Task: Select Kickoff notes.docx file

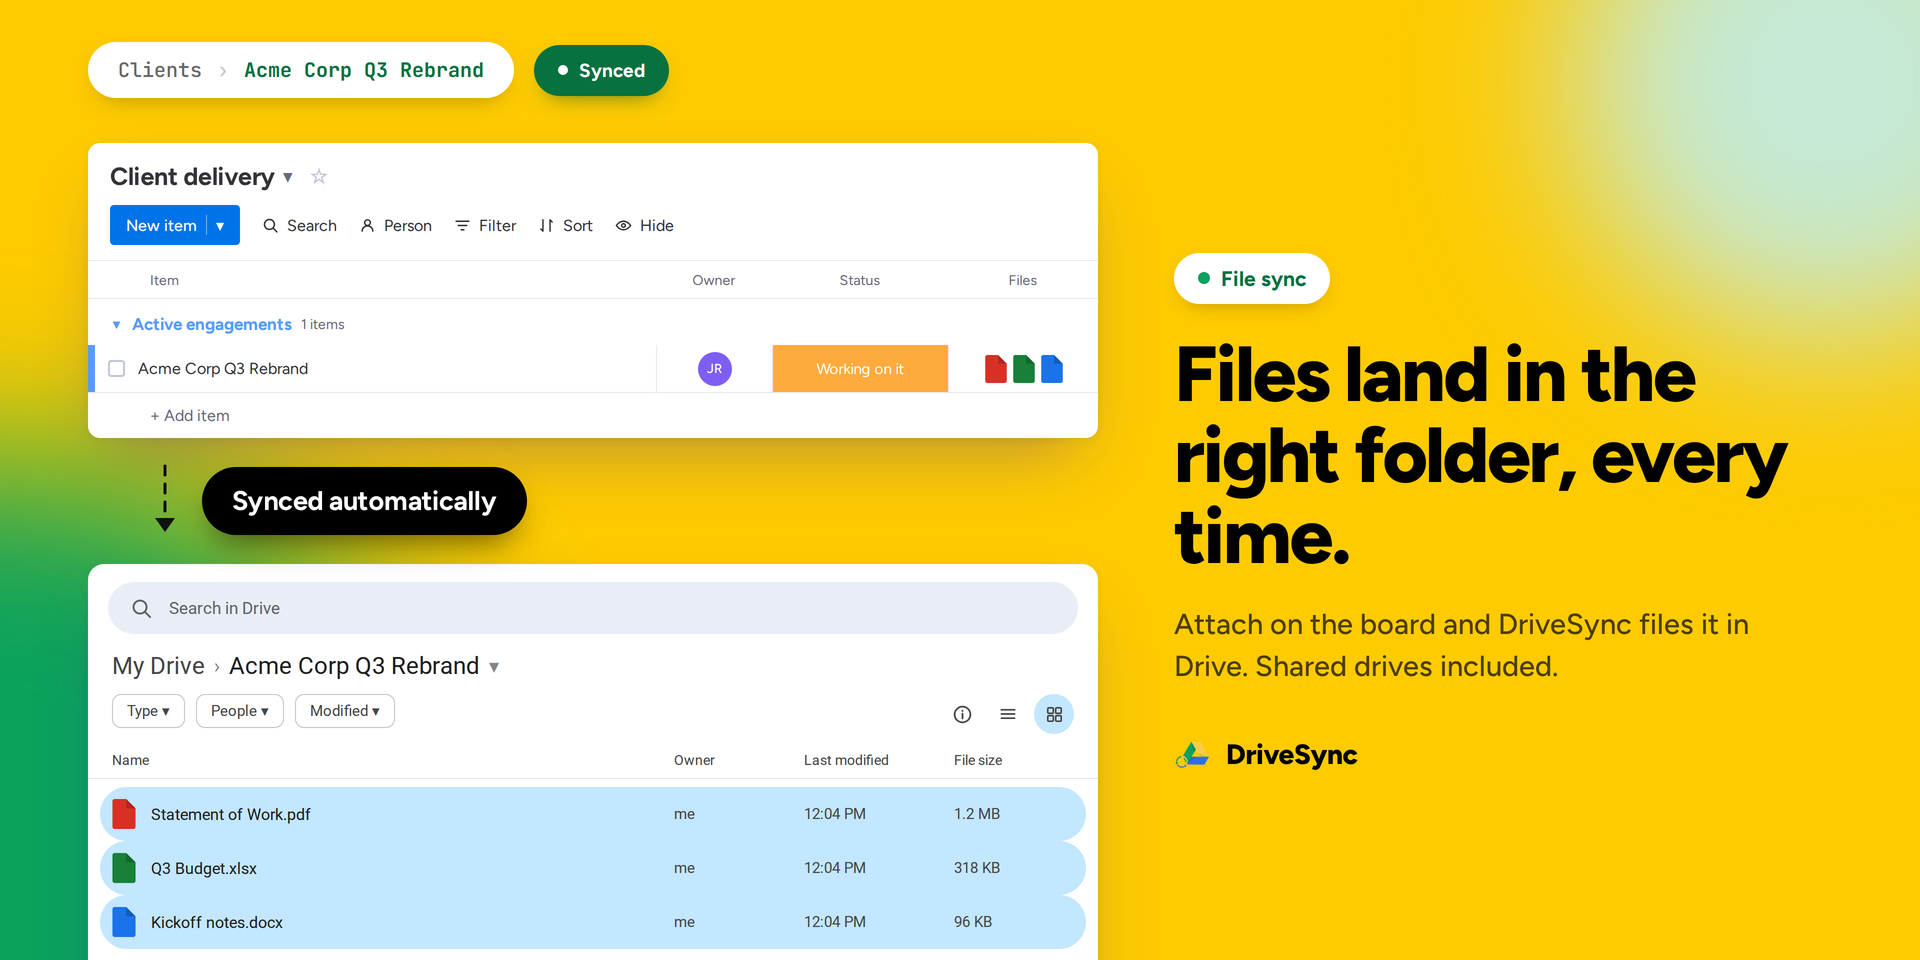Action: (593, 922)
